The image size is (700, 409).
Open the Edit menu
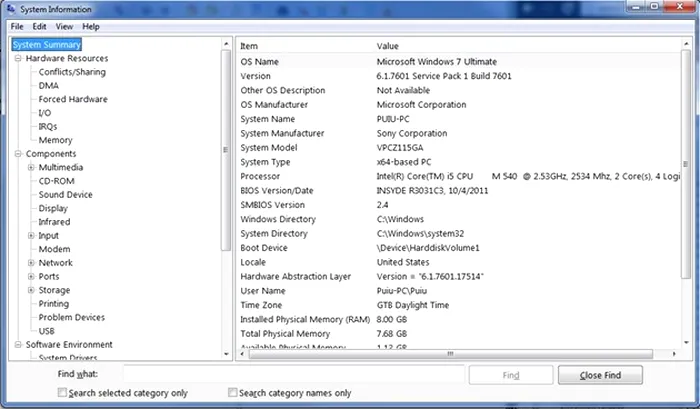click(39, 26)
